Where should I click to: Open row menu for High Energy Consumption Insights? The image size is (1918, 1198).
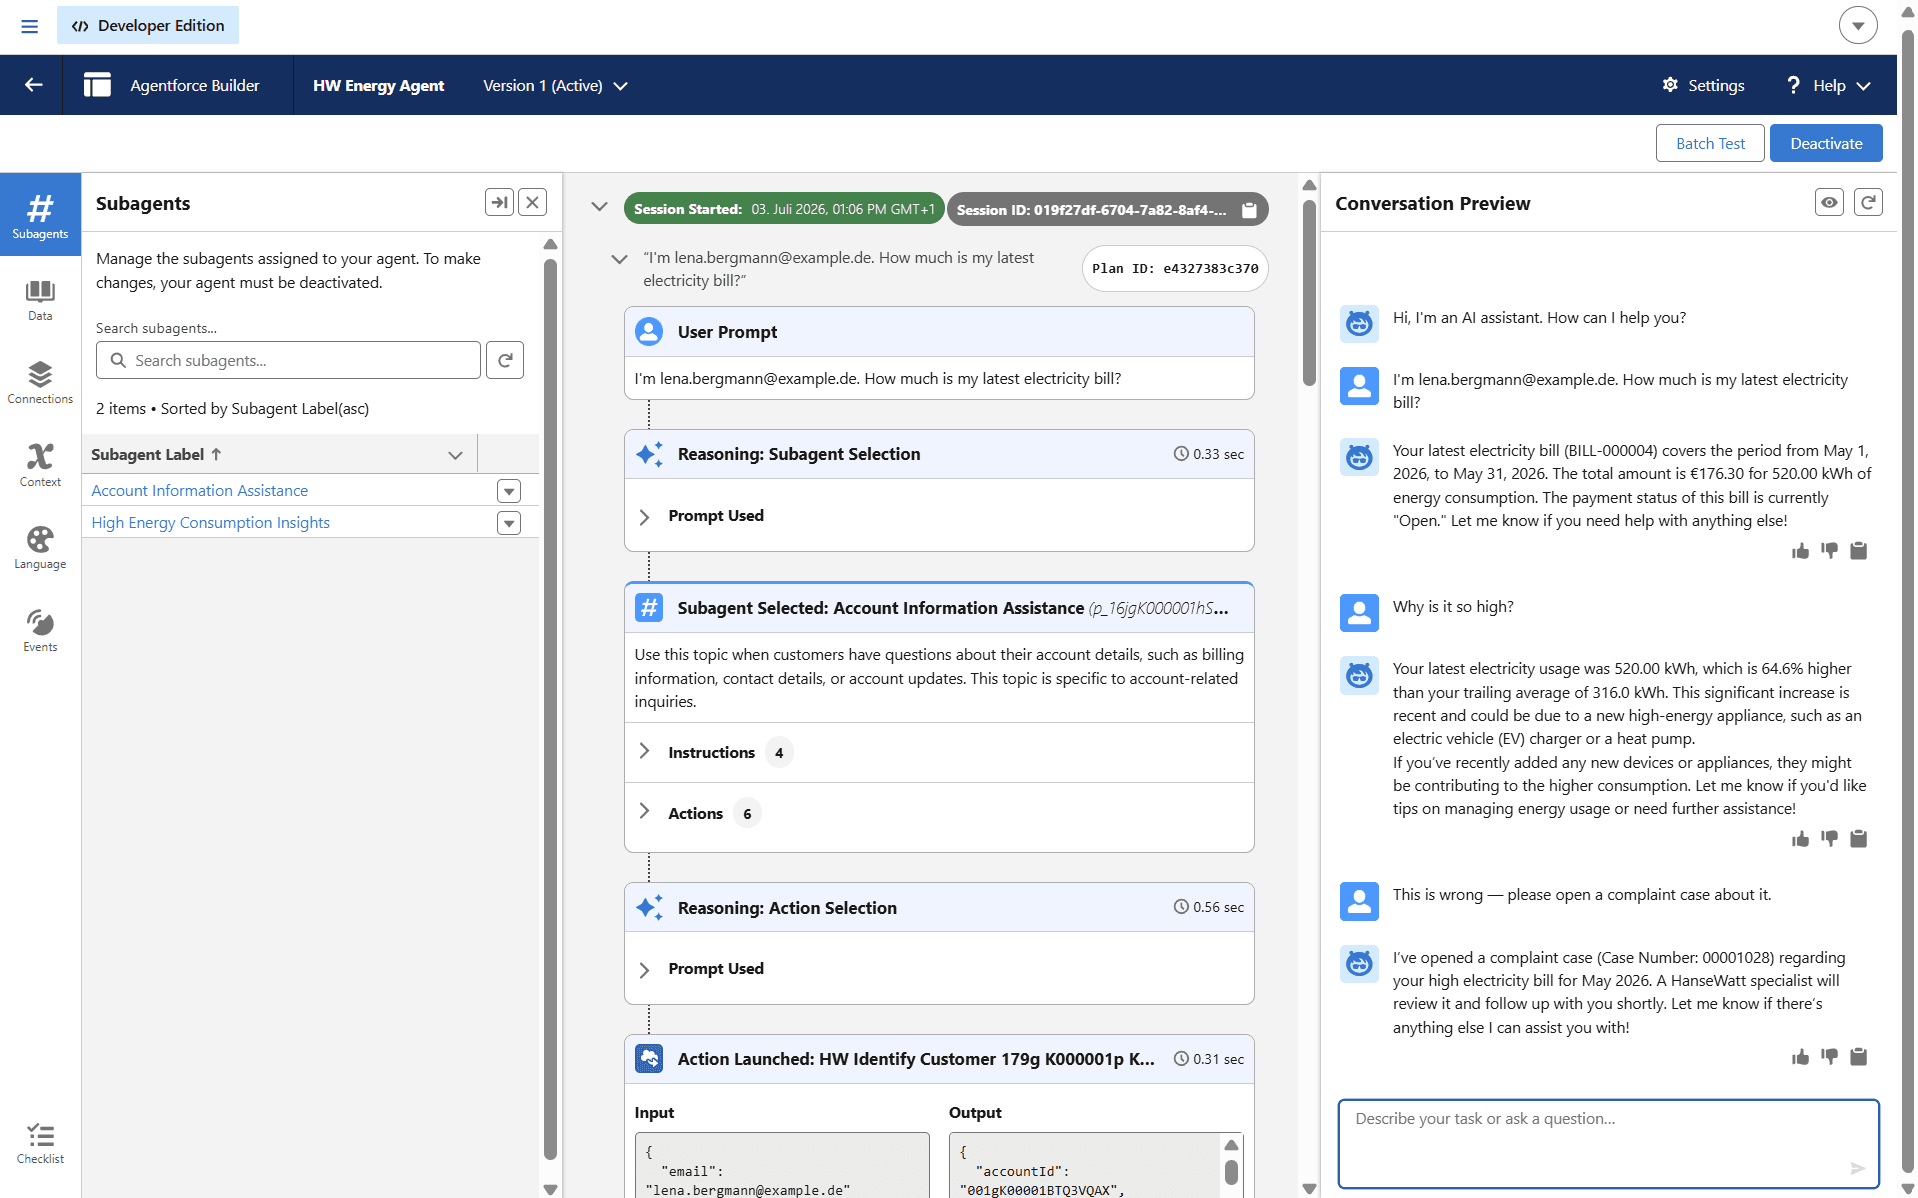click(x=509, y=523)
